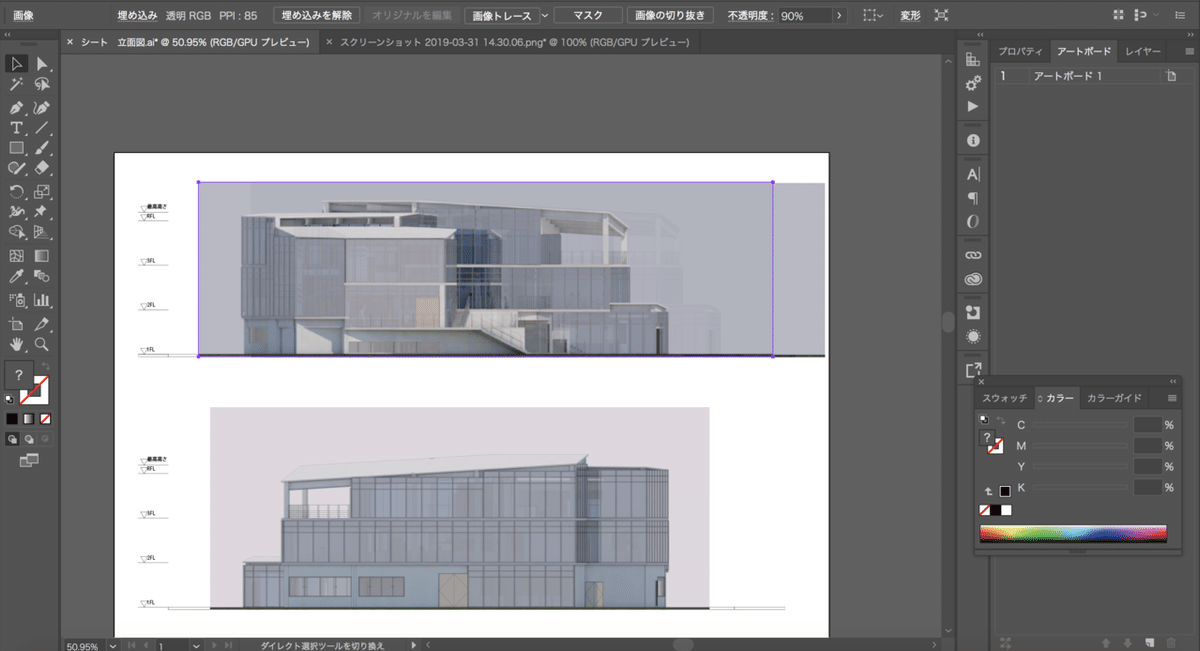
Task: Select the Scale tool
Action: point(42,192)
